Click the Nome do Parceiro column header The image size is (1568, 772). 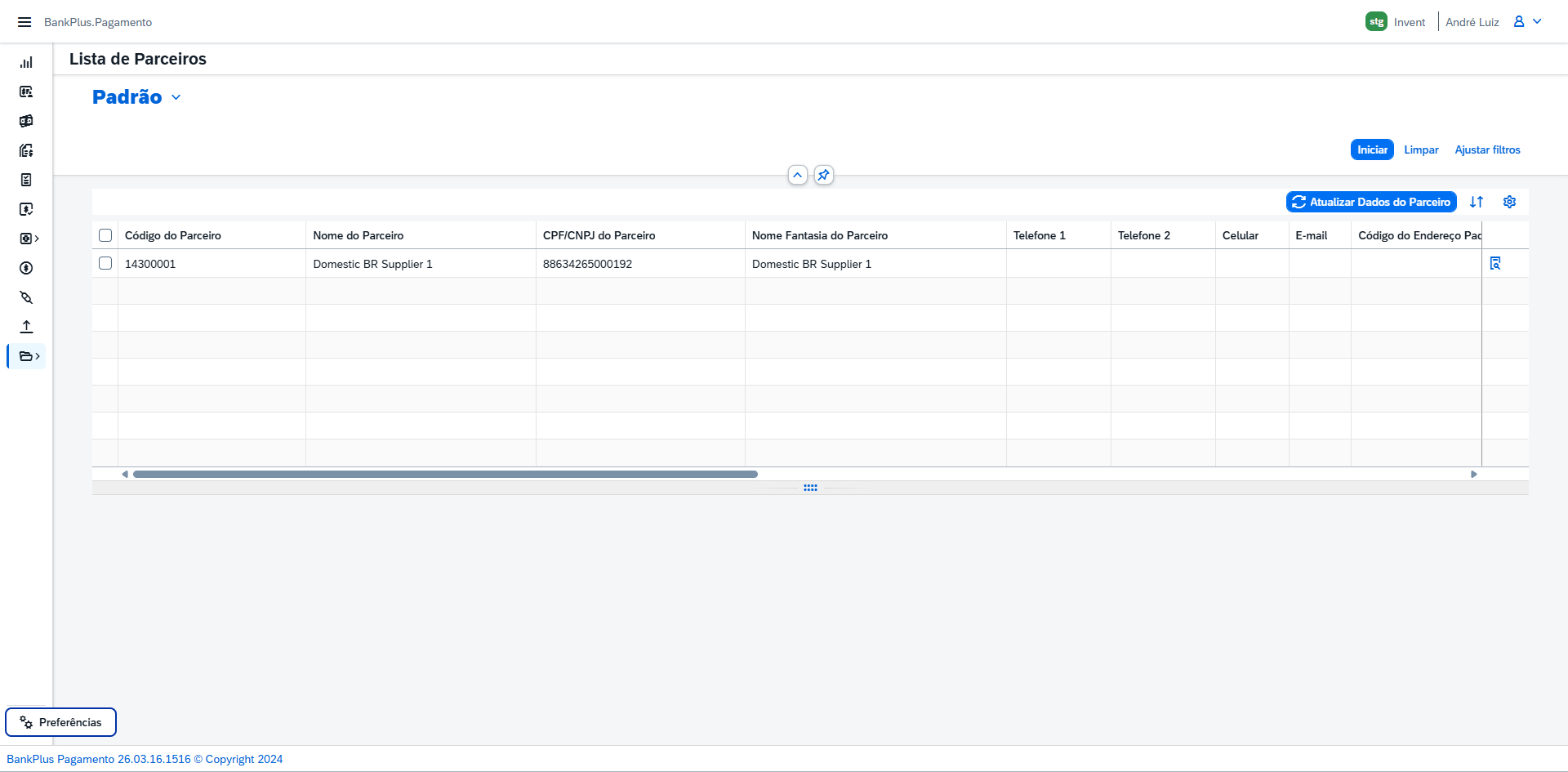coord(421,236)
